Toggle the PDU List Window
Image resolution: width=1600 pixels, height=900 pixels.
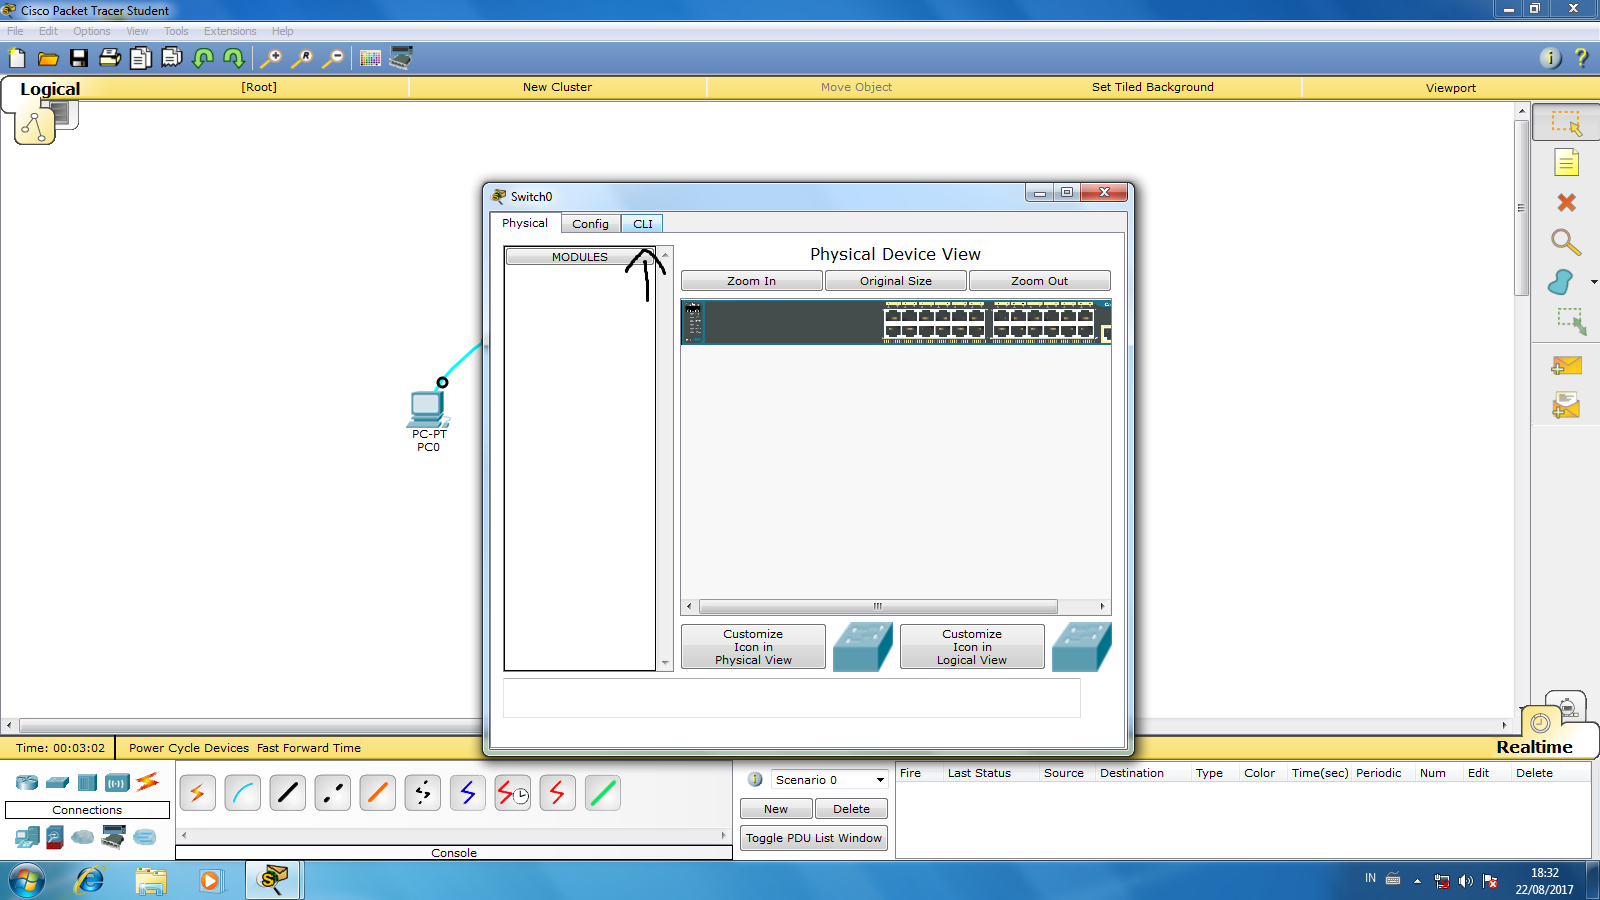pos(813,838)
